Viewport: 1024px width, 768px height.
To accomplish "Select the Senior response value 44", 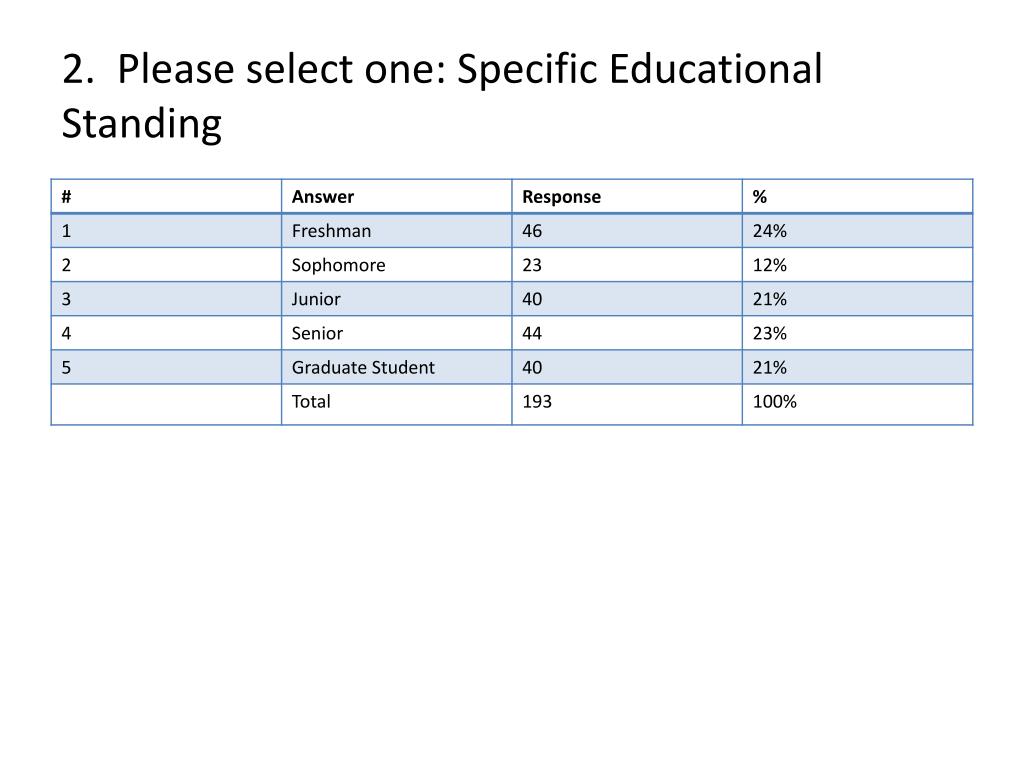I will pyautogui.click(x=627, y=333).
